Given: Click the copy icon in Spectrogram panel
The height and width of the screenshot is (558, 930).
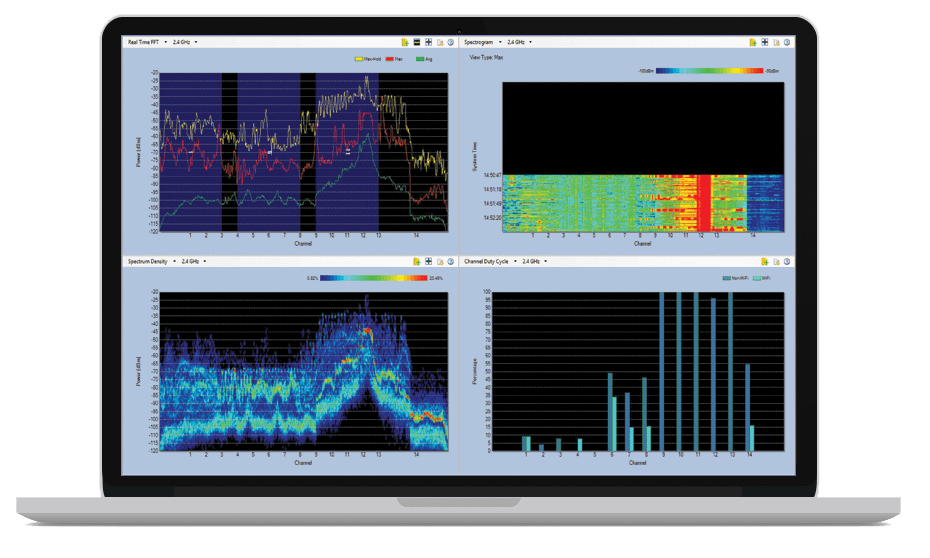Looking at the screenshot, I should click(776, 42).
